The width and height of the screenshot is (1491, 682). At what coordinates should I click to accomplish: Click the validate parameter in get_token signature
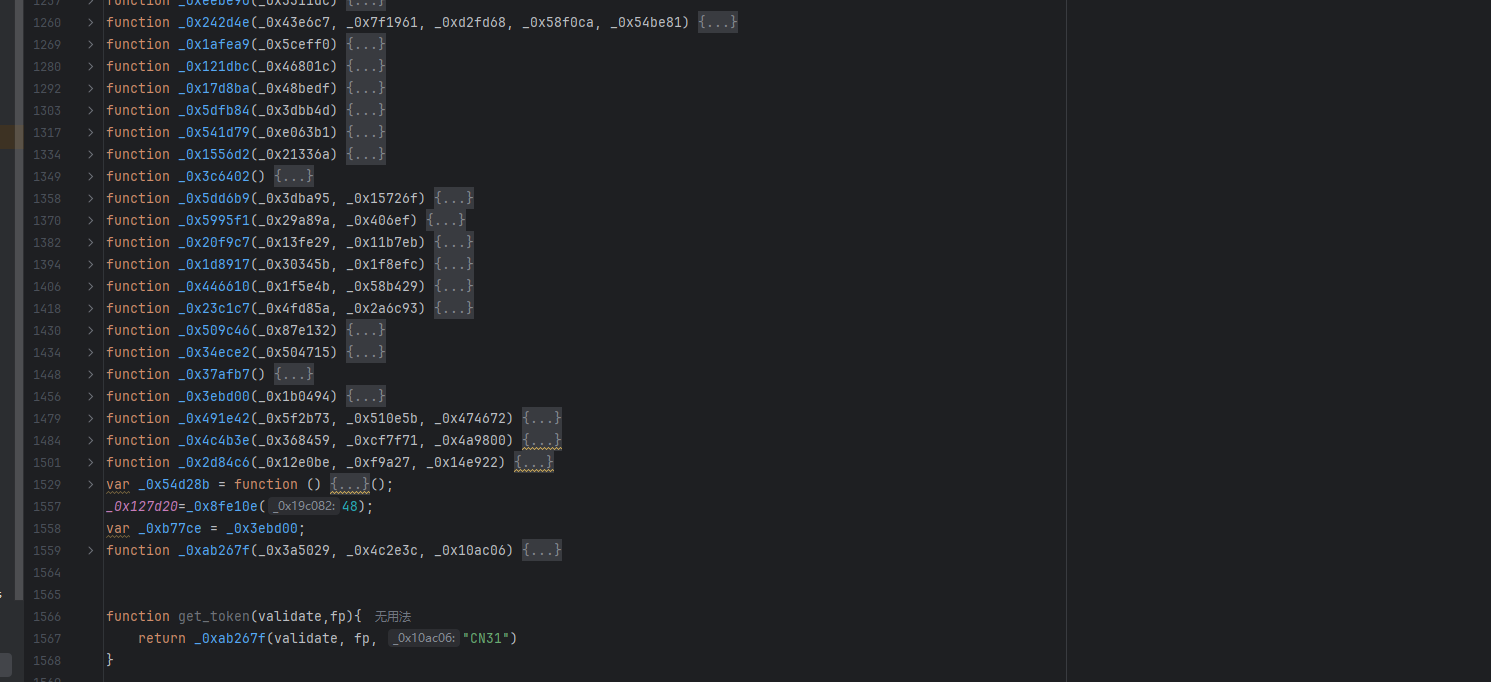(290, 616)
